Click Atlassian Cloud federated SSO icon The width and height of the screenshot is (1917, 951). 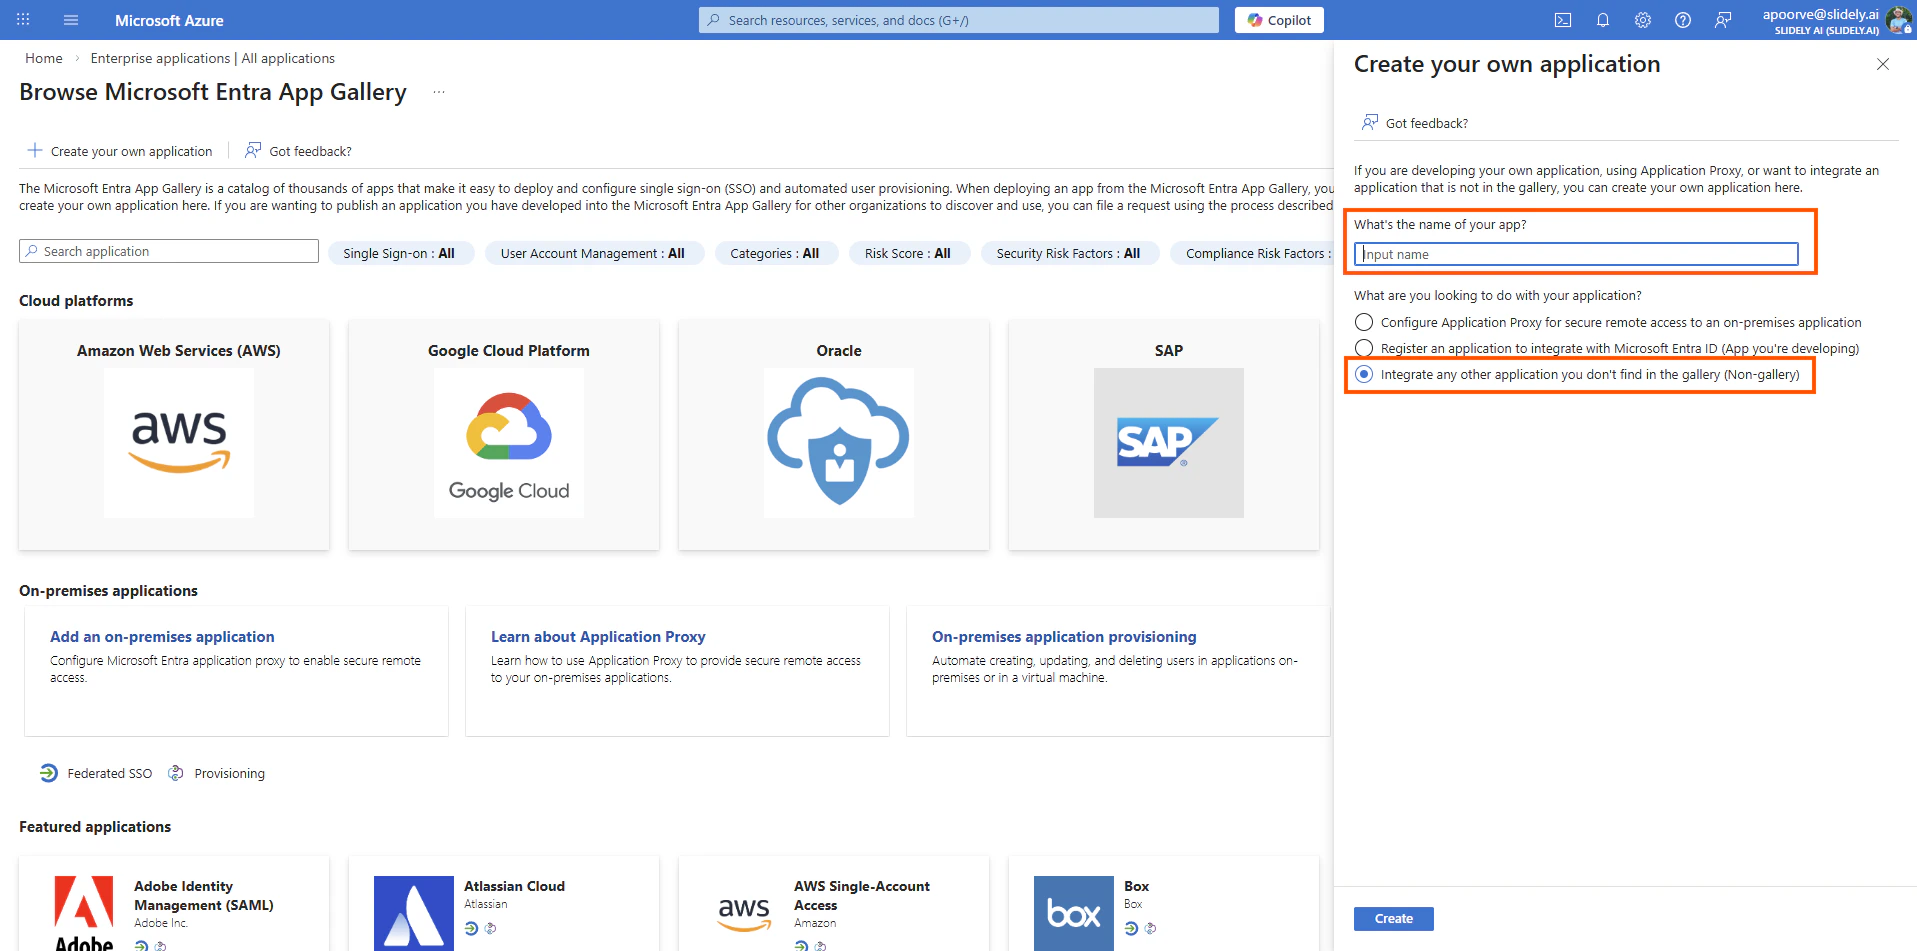coord(471,928)
